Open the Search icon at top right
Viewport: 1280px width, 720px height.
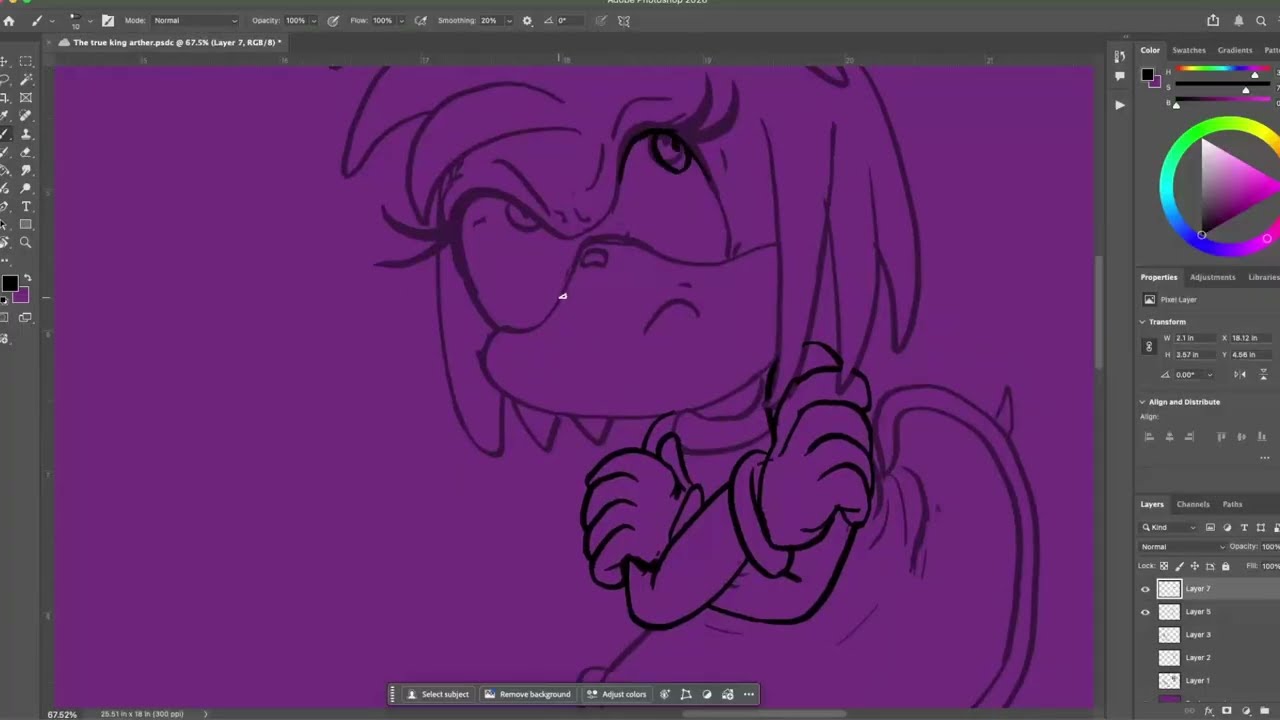click(1261, 20)
